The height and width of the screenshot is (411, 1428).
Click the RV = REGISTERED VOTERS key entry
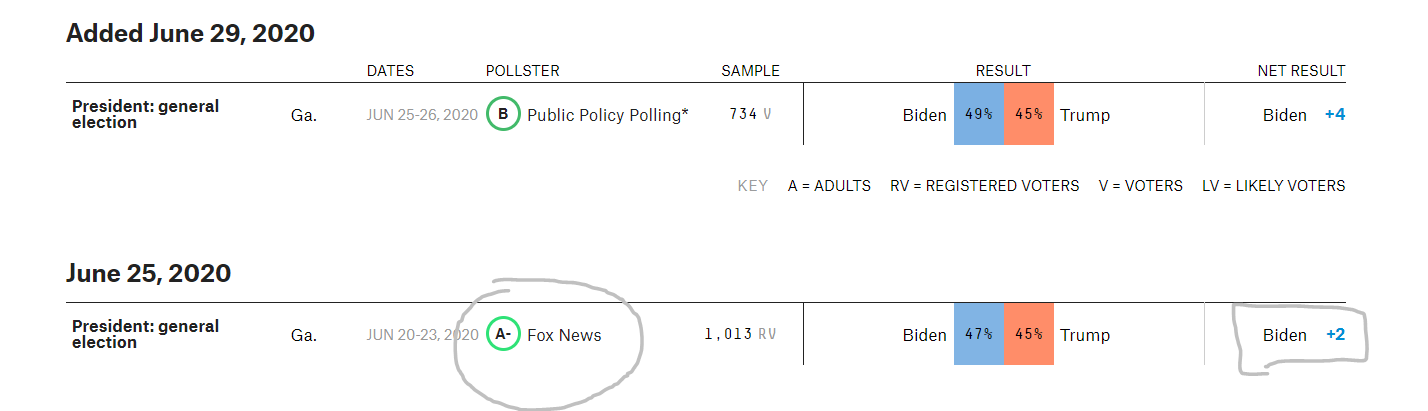click(x=984, y=186)
